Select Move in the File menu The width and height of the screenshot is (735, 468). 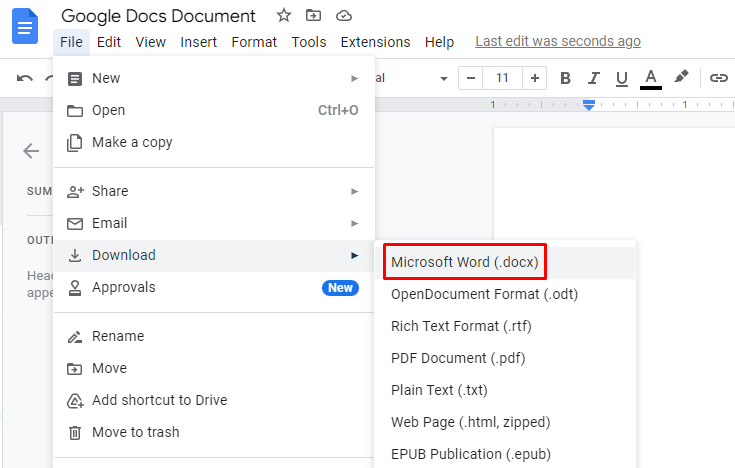214,368
